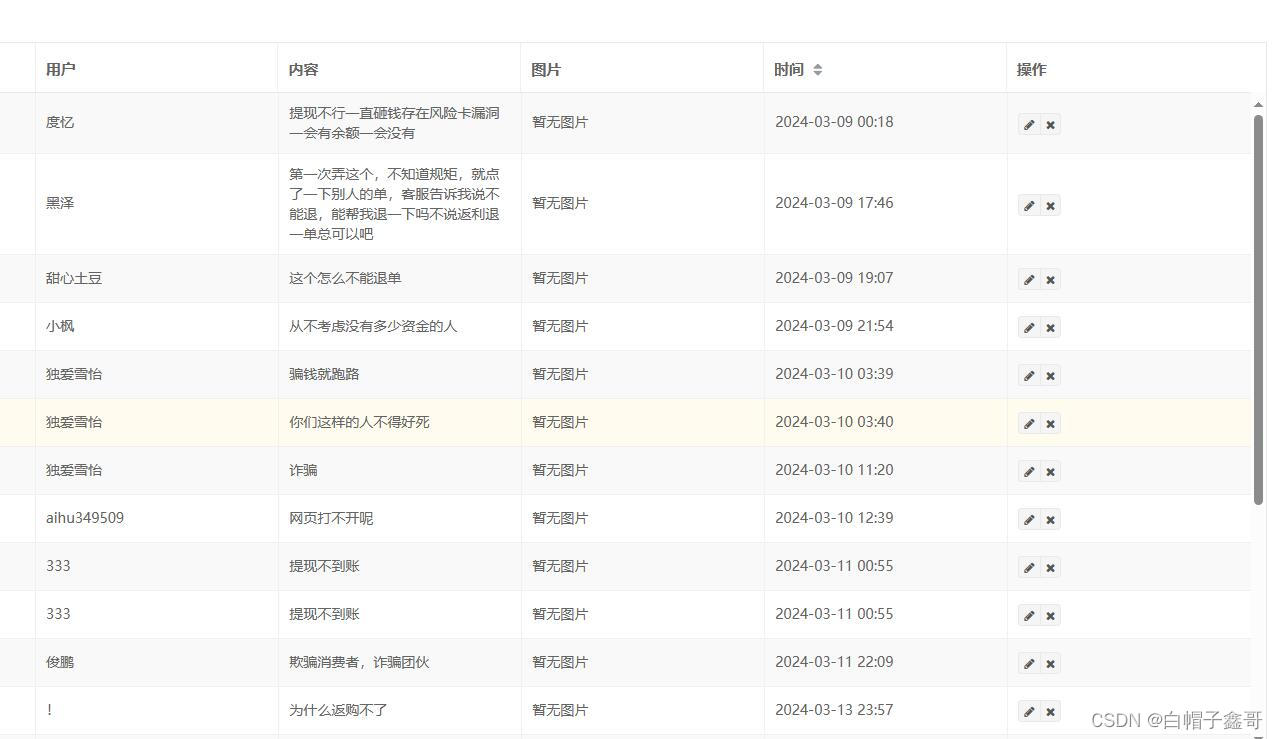Select the username 黑泽
1278x739 pixels.
pos(60,203)
